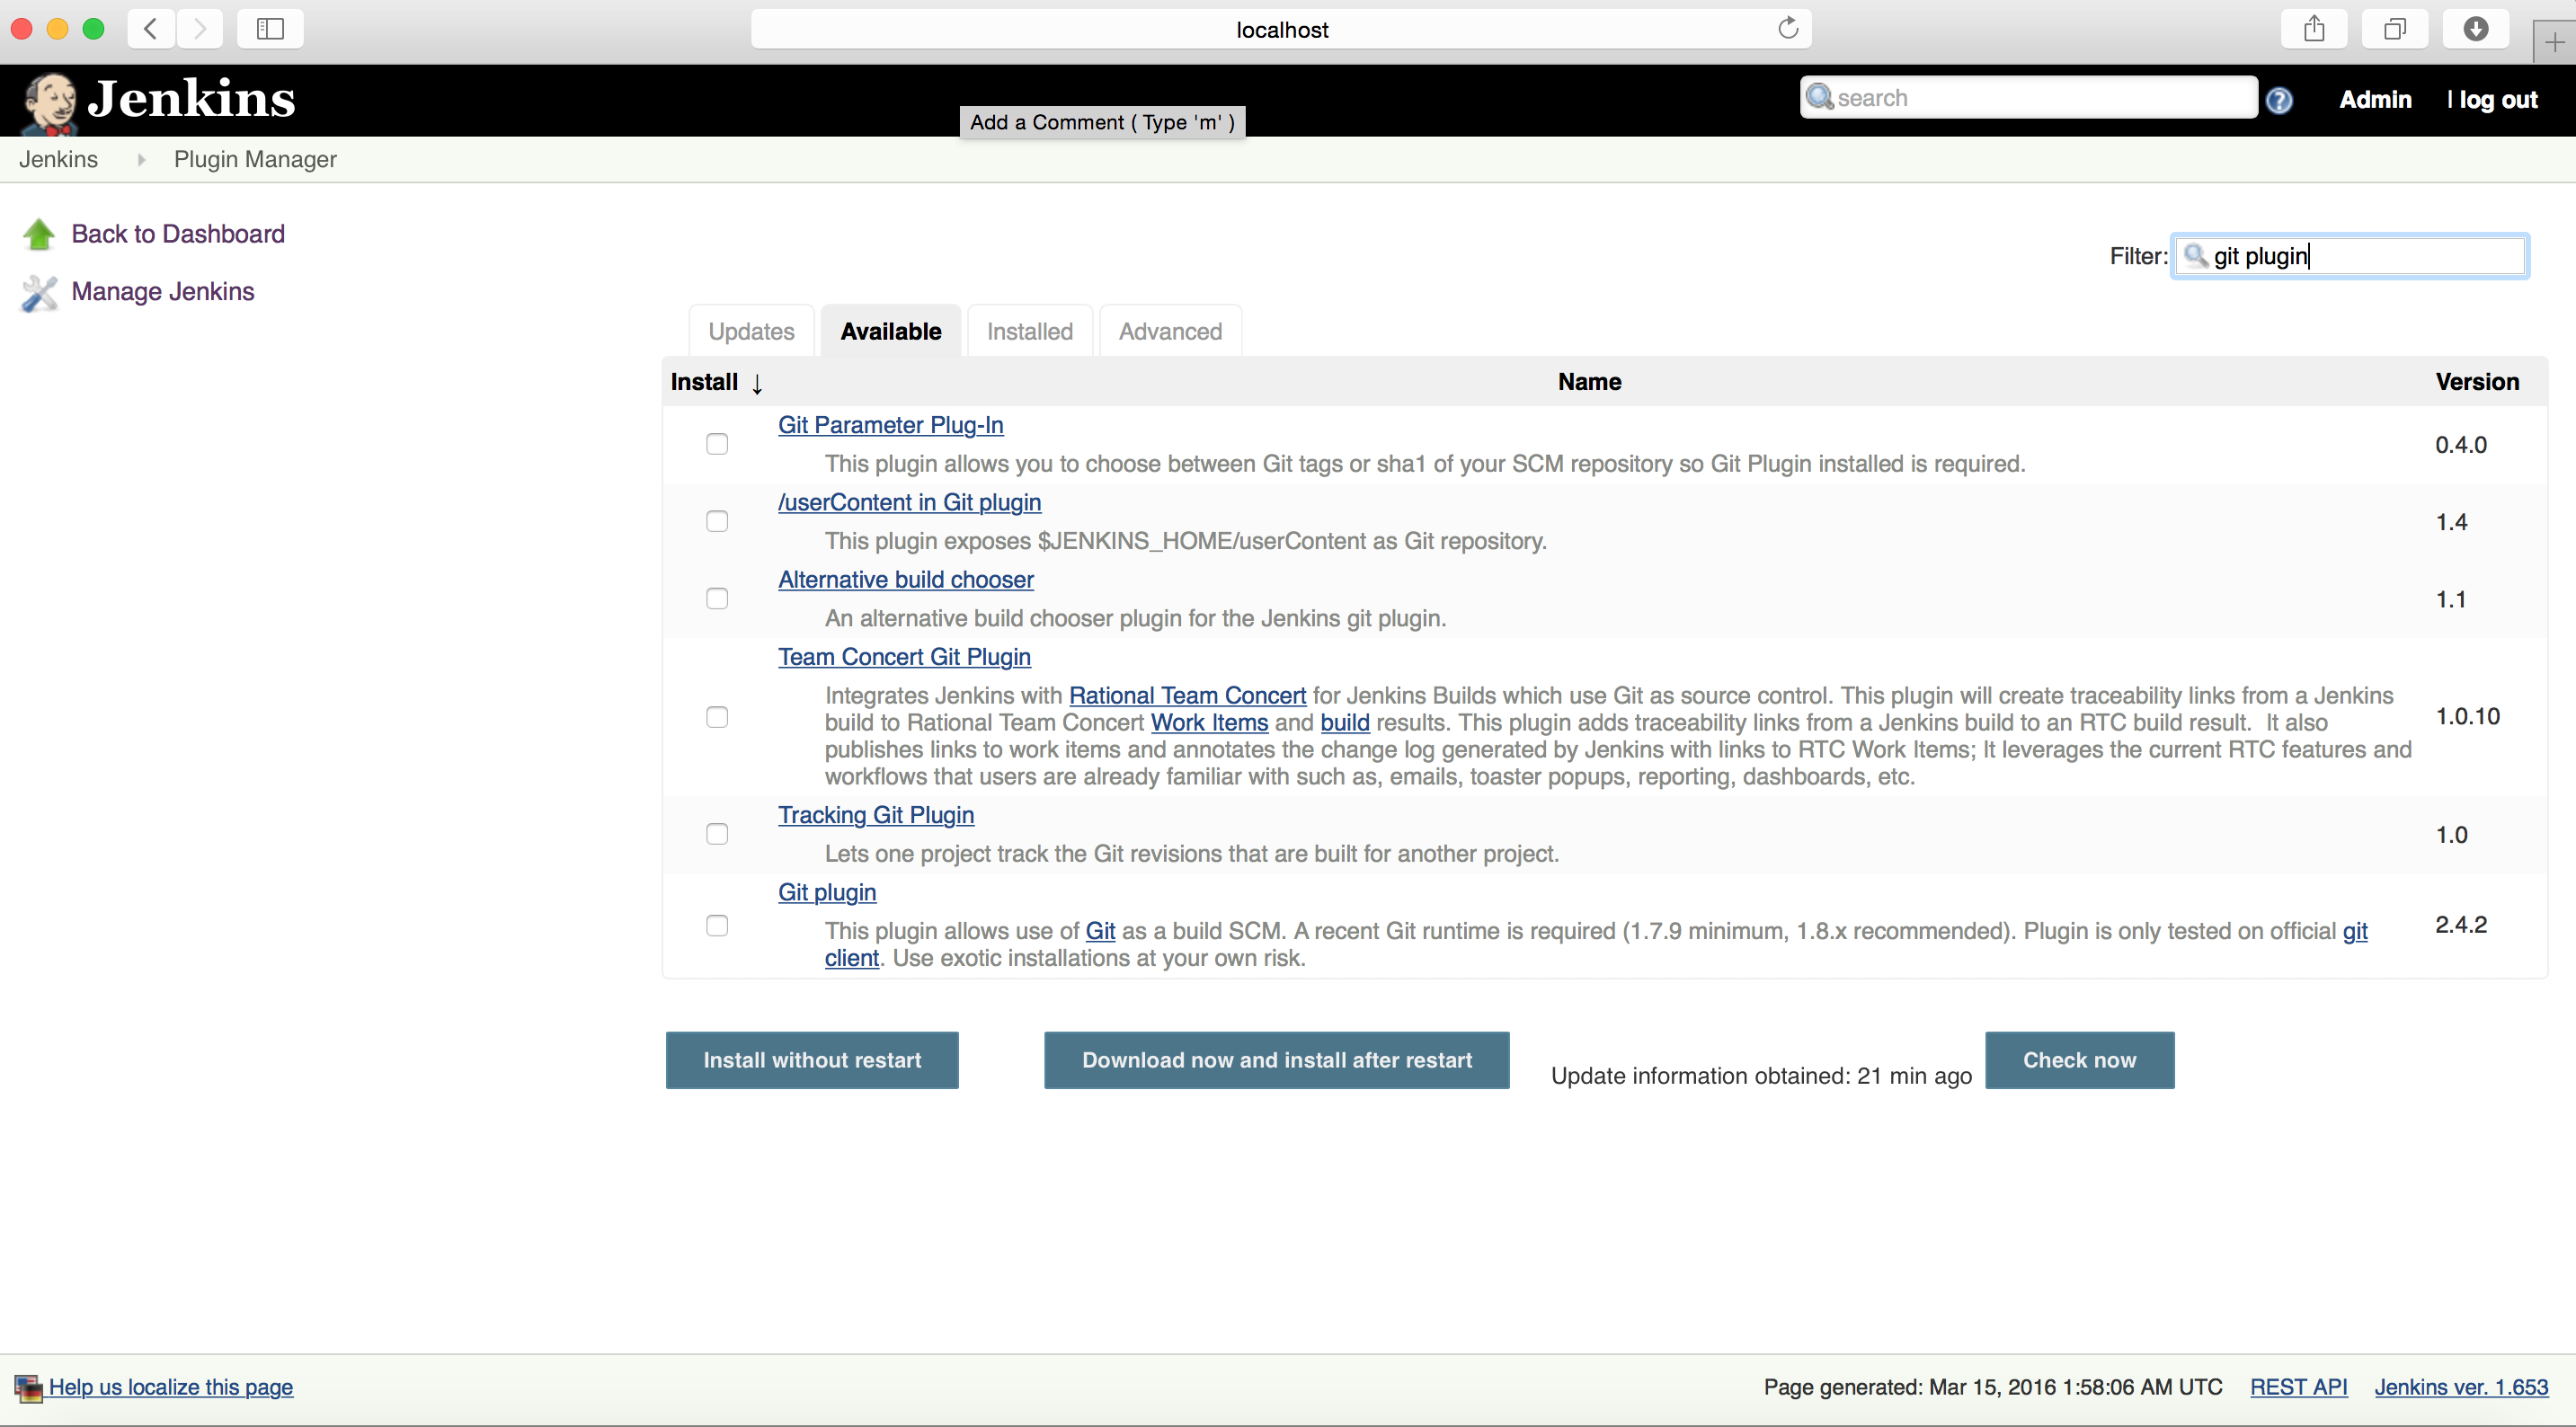The image size is (2576, 1427).
Task: Select the Available tab
Action: click(891, 331)
